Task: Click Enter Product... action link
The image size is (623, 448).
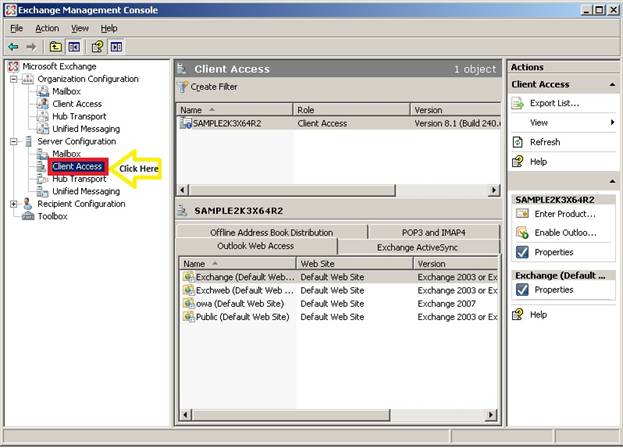Action: (x=565, y=214)
